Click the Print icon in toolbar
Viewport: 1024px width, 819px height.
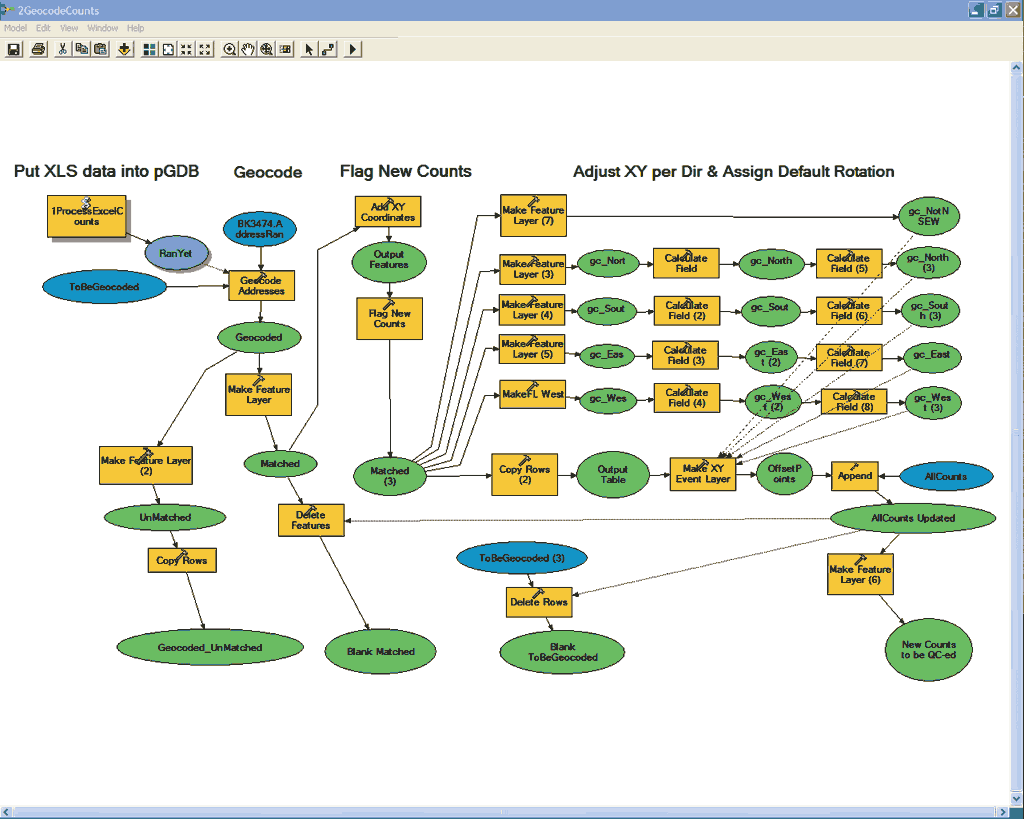pyautogui.click(x=39, y=49)
